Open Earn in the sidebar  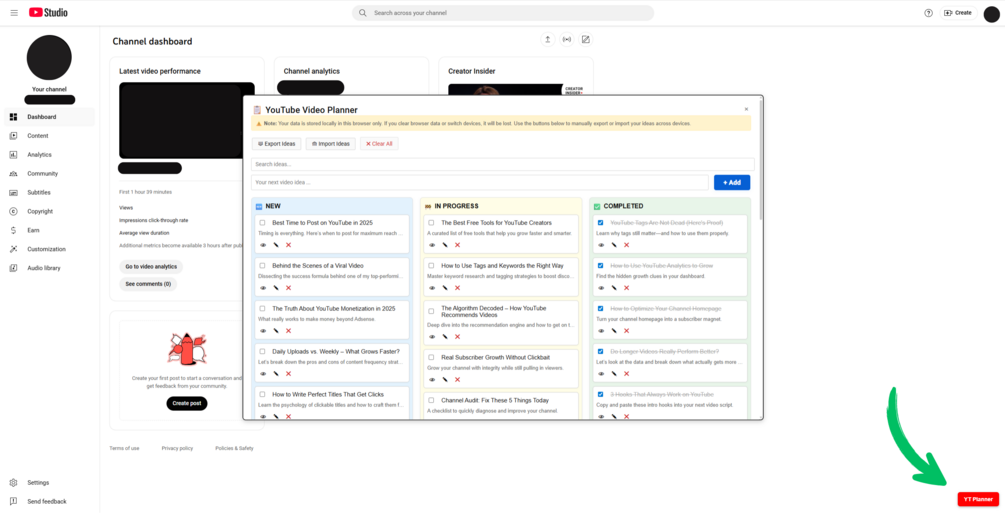pos(49,230)
